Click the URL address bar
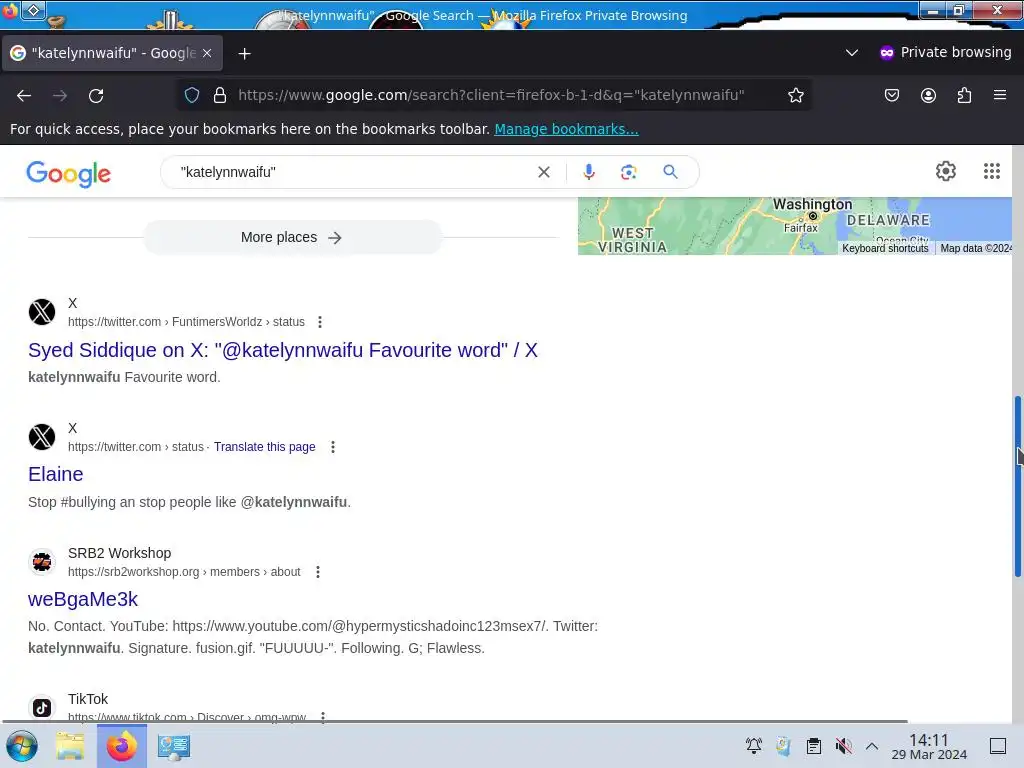The image size is (1024, 768). [491, 95]
